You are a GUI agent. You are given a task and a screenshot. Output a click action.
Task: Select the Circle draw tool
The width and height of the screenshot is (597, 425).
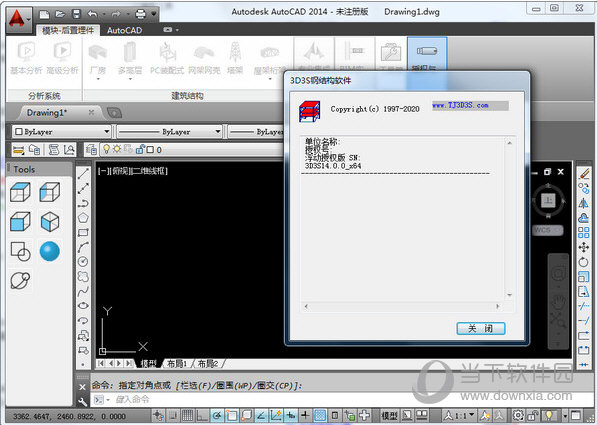(x=83, y=262)
